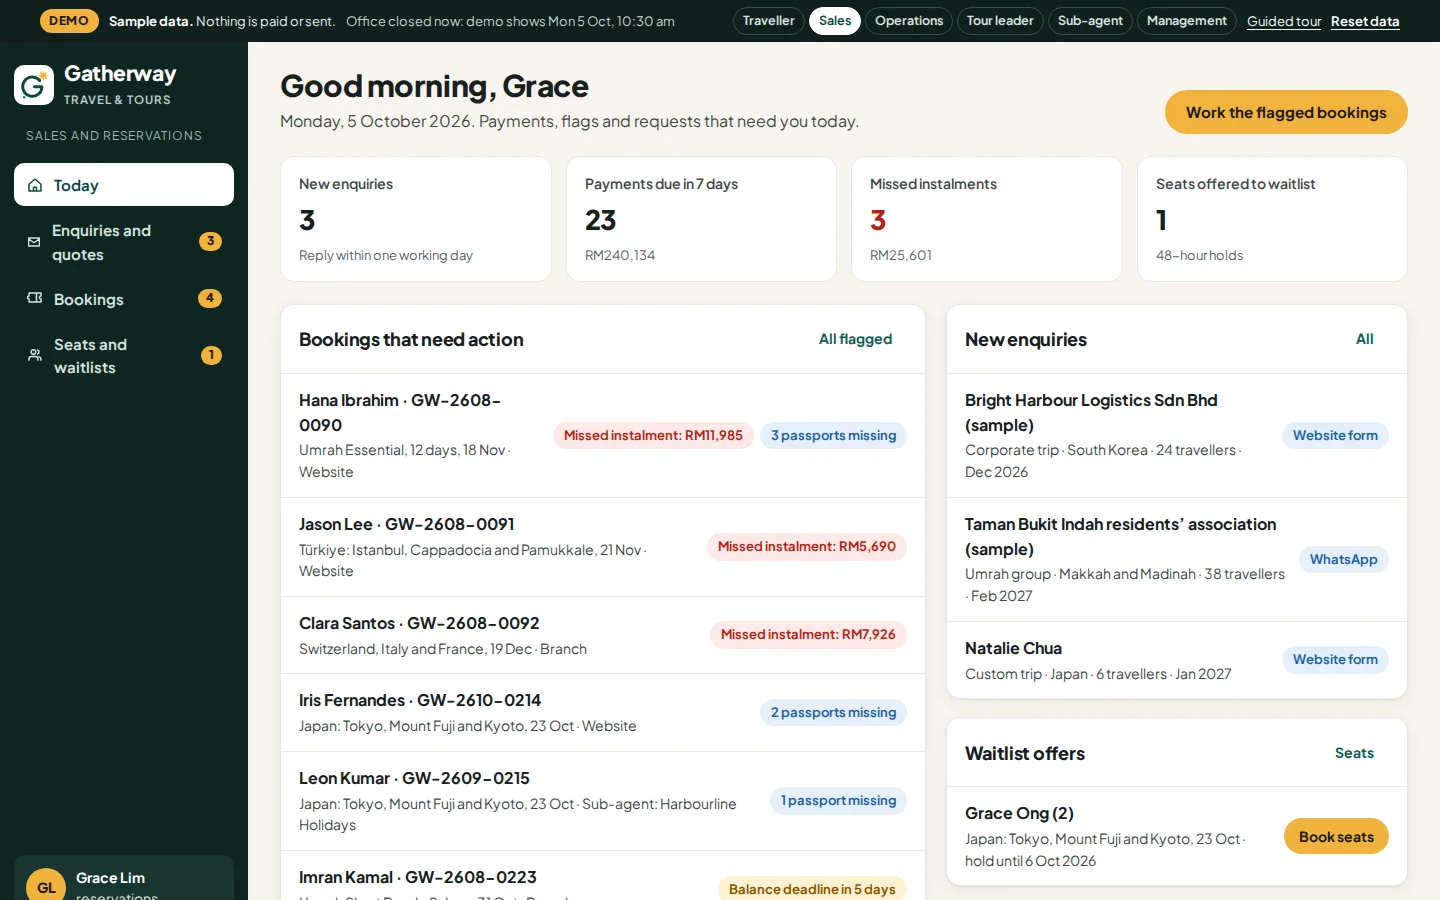The image size is (1440, 900).
Task: Open Iris Fernandes booking GW-2610-0214
Action: pyautogui.click(x=603, y=713)
